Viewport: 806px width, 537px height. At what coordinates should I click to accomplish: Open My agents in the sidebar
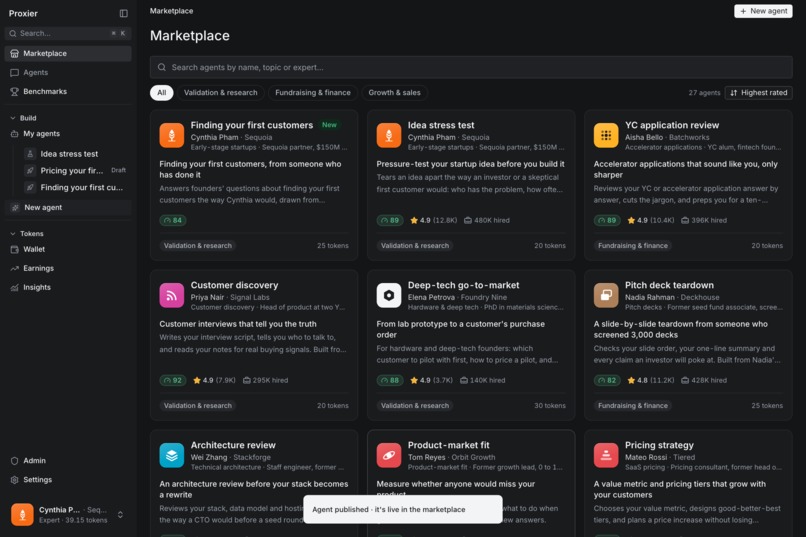click(x=68, y=134)
